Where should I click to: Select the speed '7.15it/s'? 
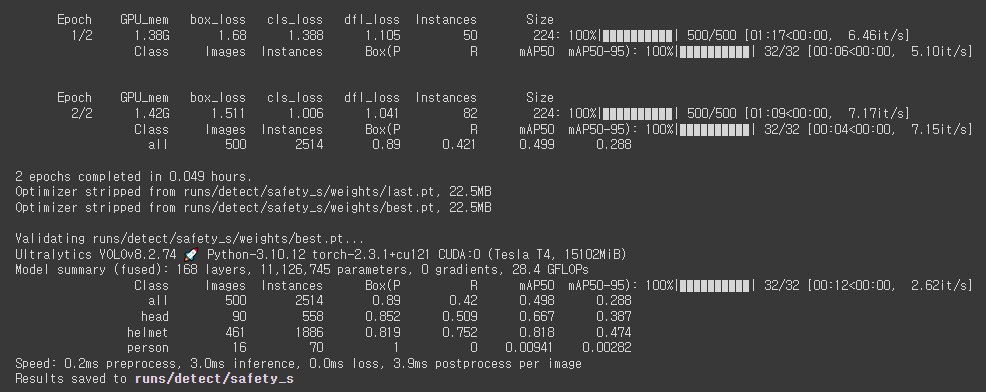941,129
